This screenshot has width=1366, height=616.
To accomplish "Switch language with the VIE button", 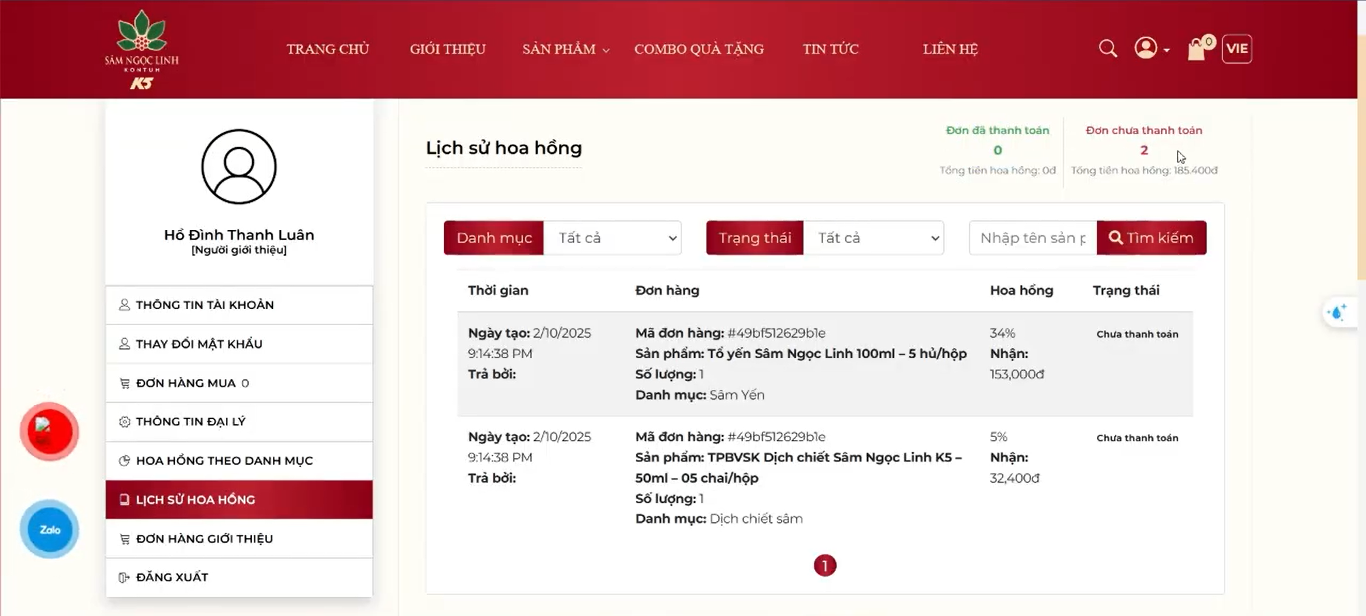I will pyautogui.click(x=1237, y=49).
